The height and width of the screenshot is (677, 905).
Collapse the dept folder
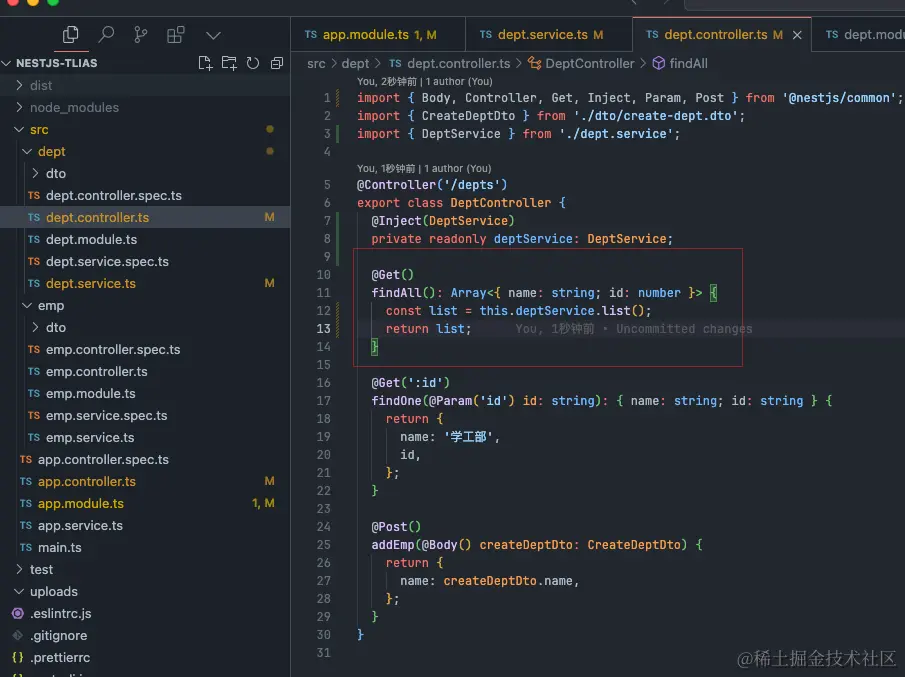pyautogui.click(x=27, y=151)
